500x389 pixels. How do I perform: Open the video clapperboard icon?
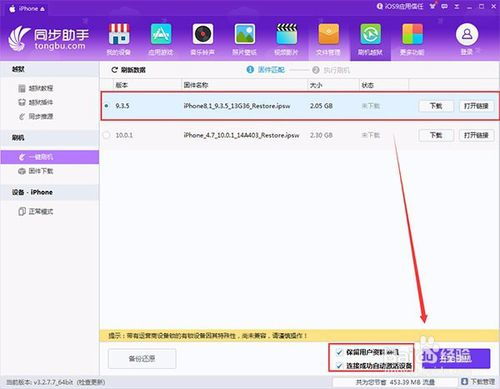pyautogui.click(x=287, y=34)
